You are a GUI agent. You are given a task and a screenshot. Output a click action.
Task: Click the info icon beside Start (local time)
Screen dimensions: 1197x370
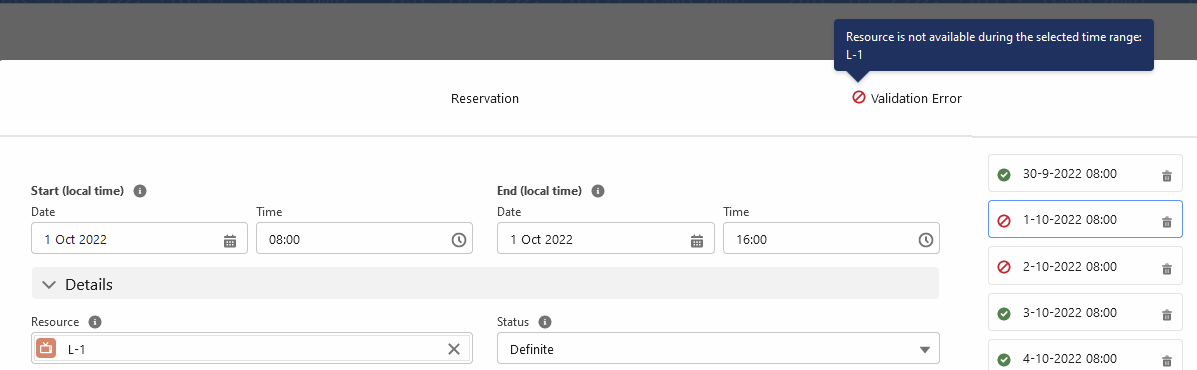140,191
